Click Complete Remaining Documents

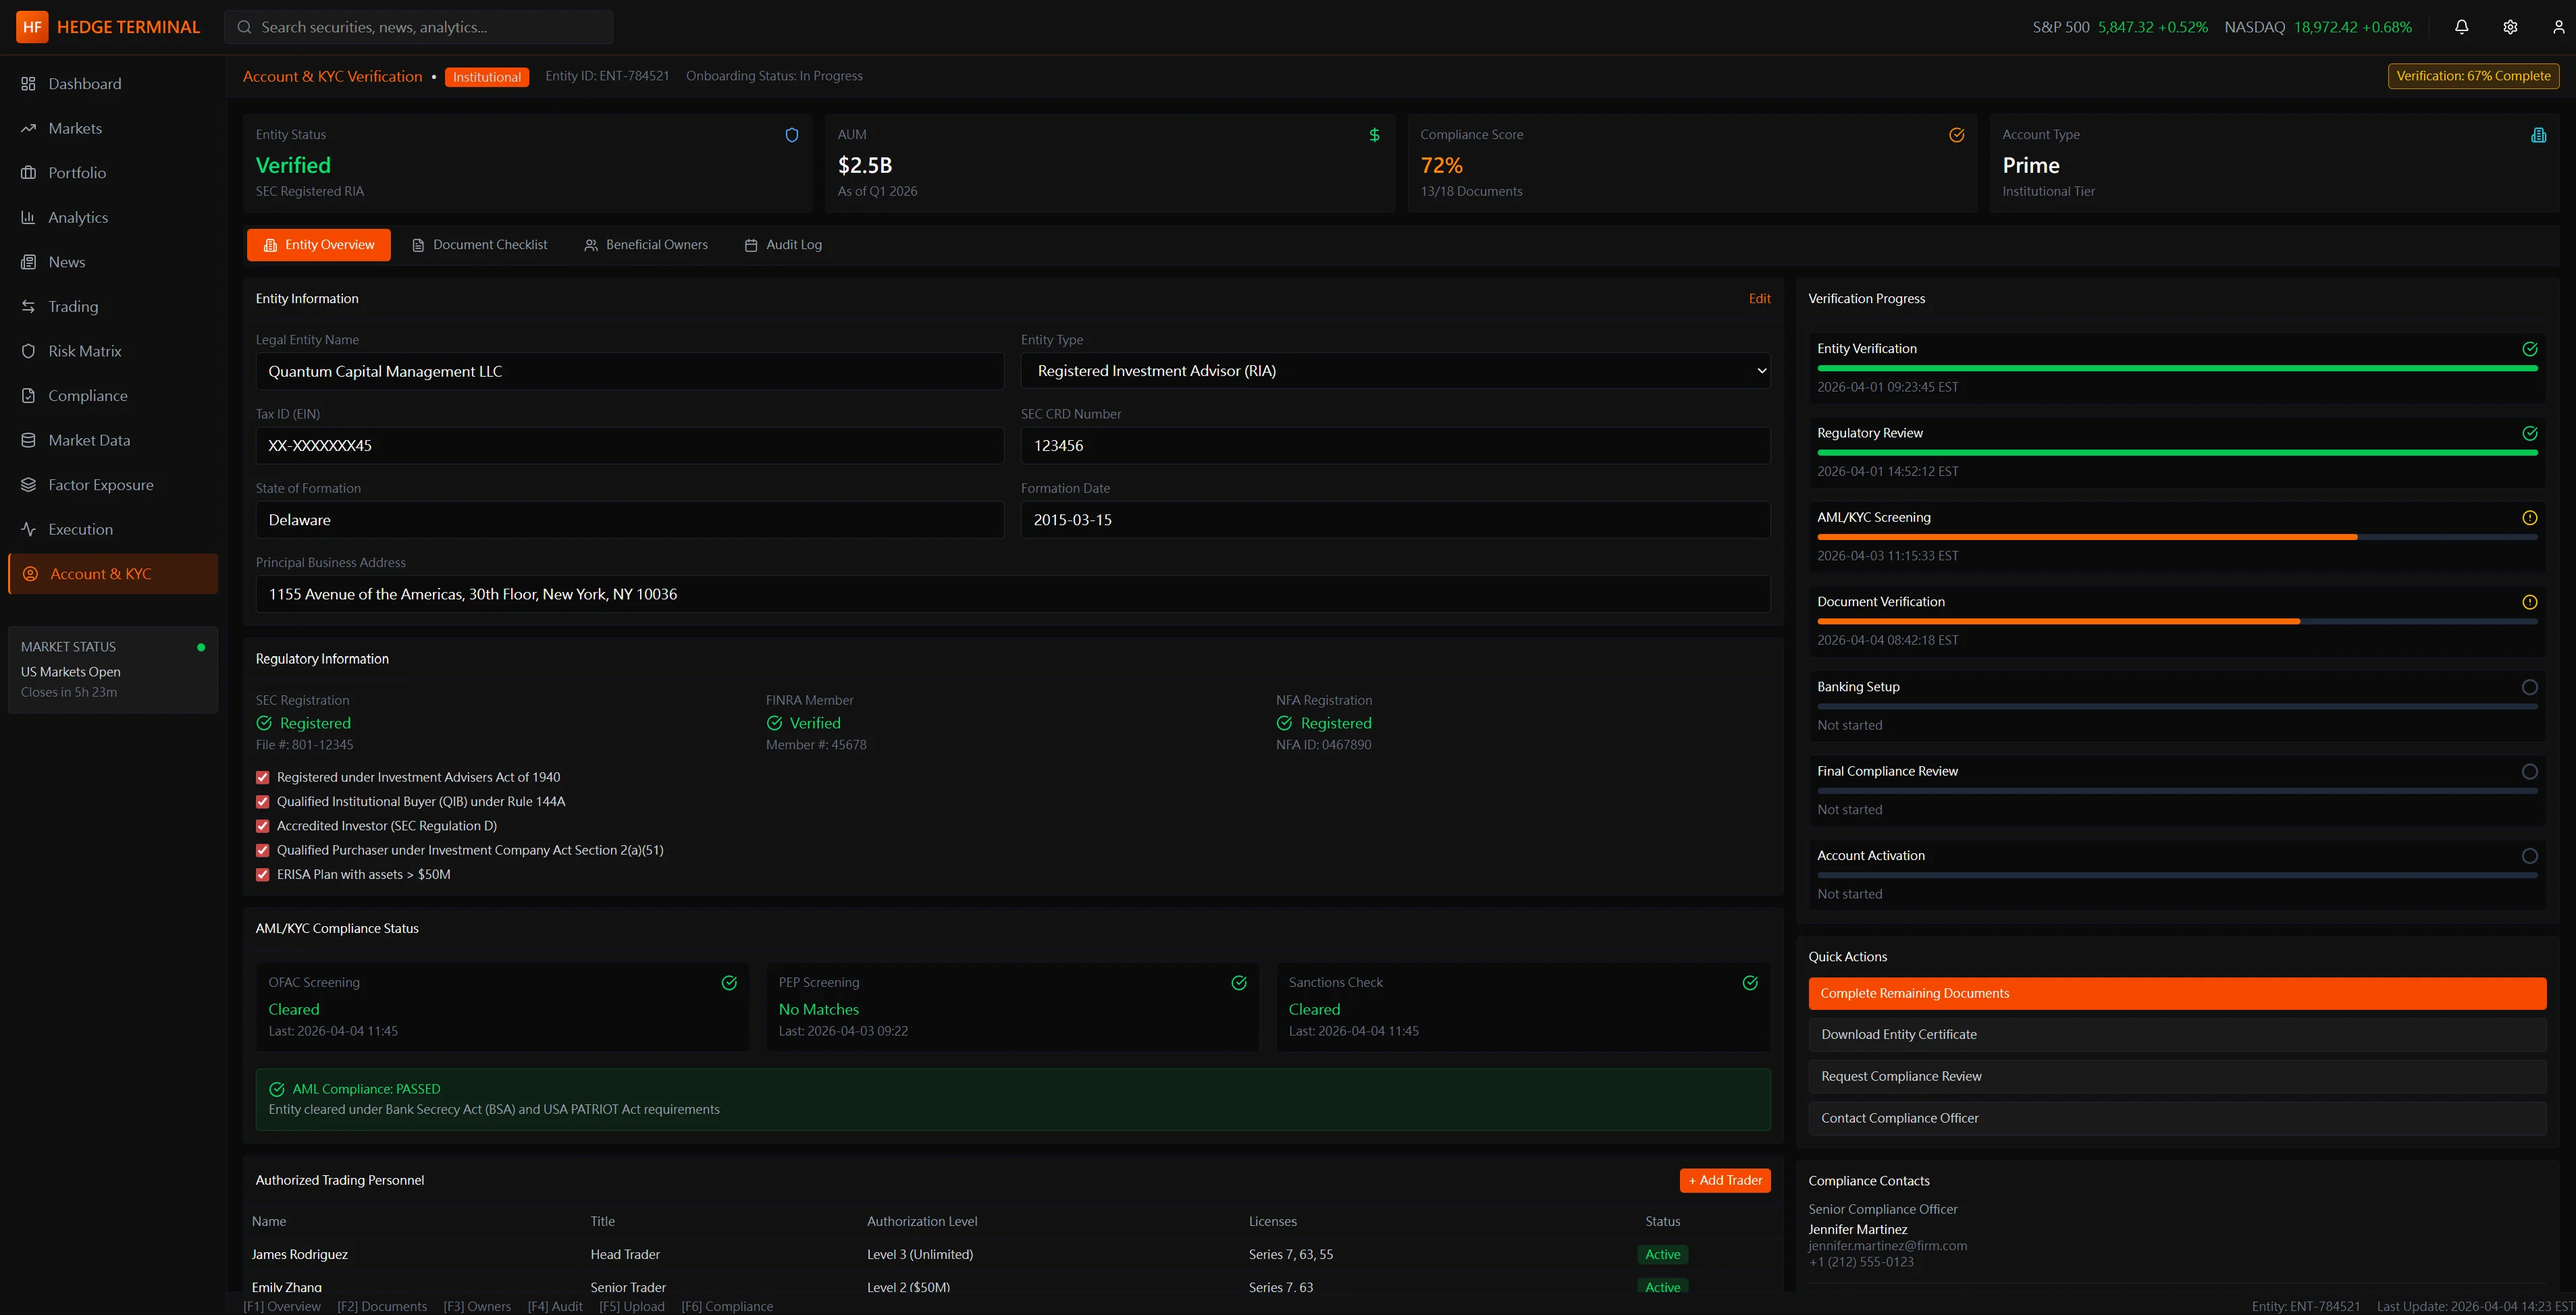(x=2177, y=992)
